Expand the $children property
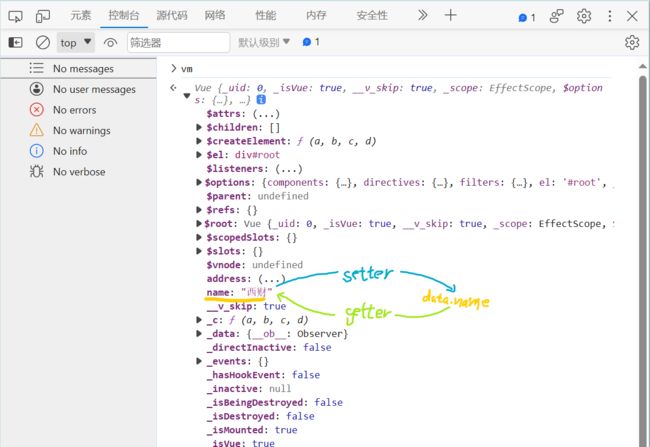650x447 pixels. point(199,127)
